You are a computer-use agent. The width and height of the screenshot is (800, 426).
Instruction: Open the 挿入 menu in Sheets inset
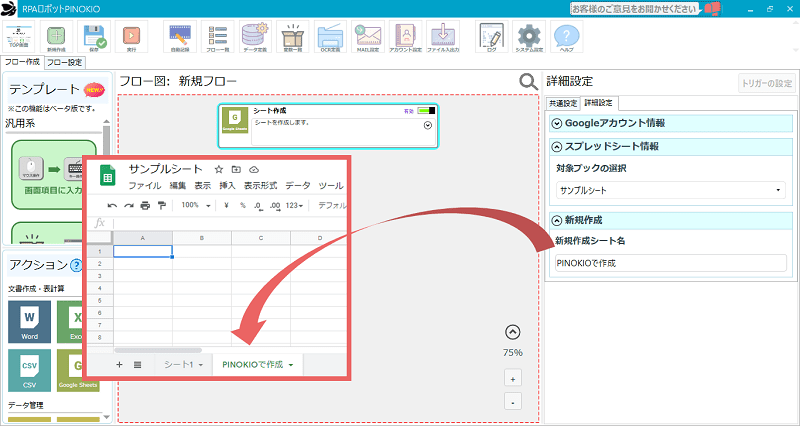(x=227, y=186)
